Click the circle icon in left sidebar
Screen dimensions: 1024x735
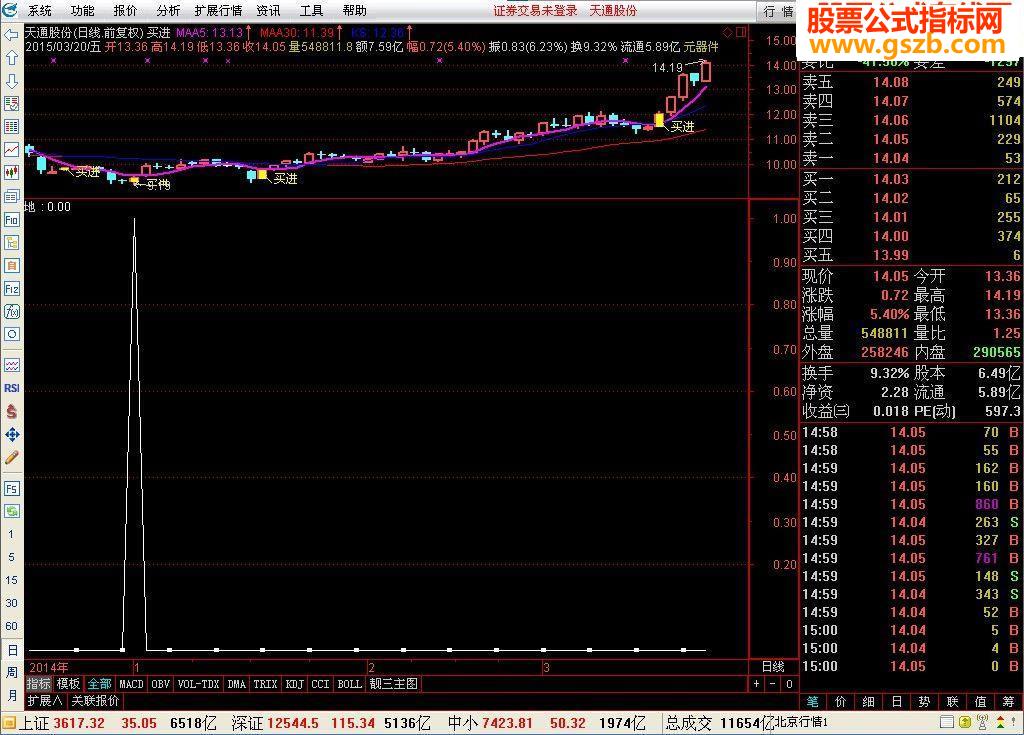click(11, 335)
